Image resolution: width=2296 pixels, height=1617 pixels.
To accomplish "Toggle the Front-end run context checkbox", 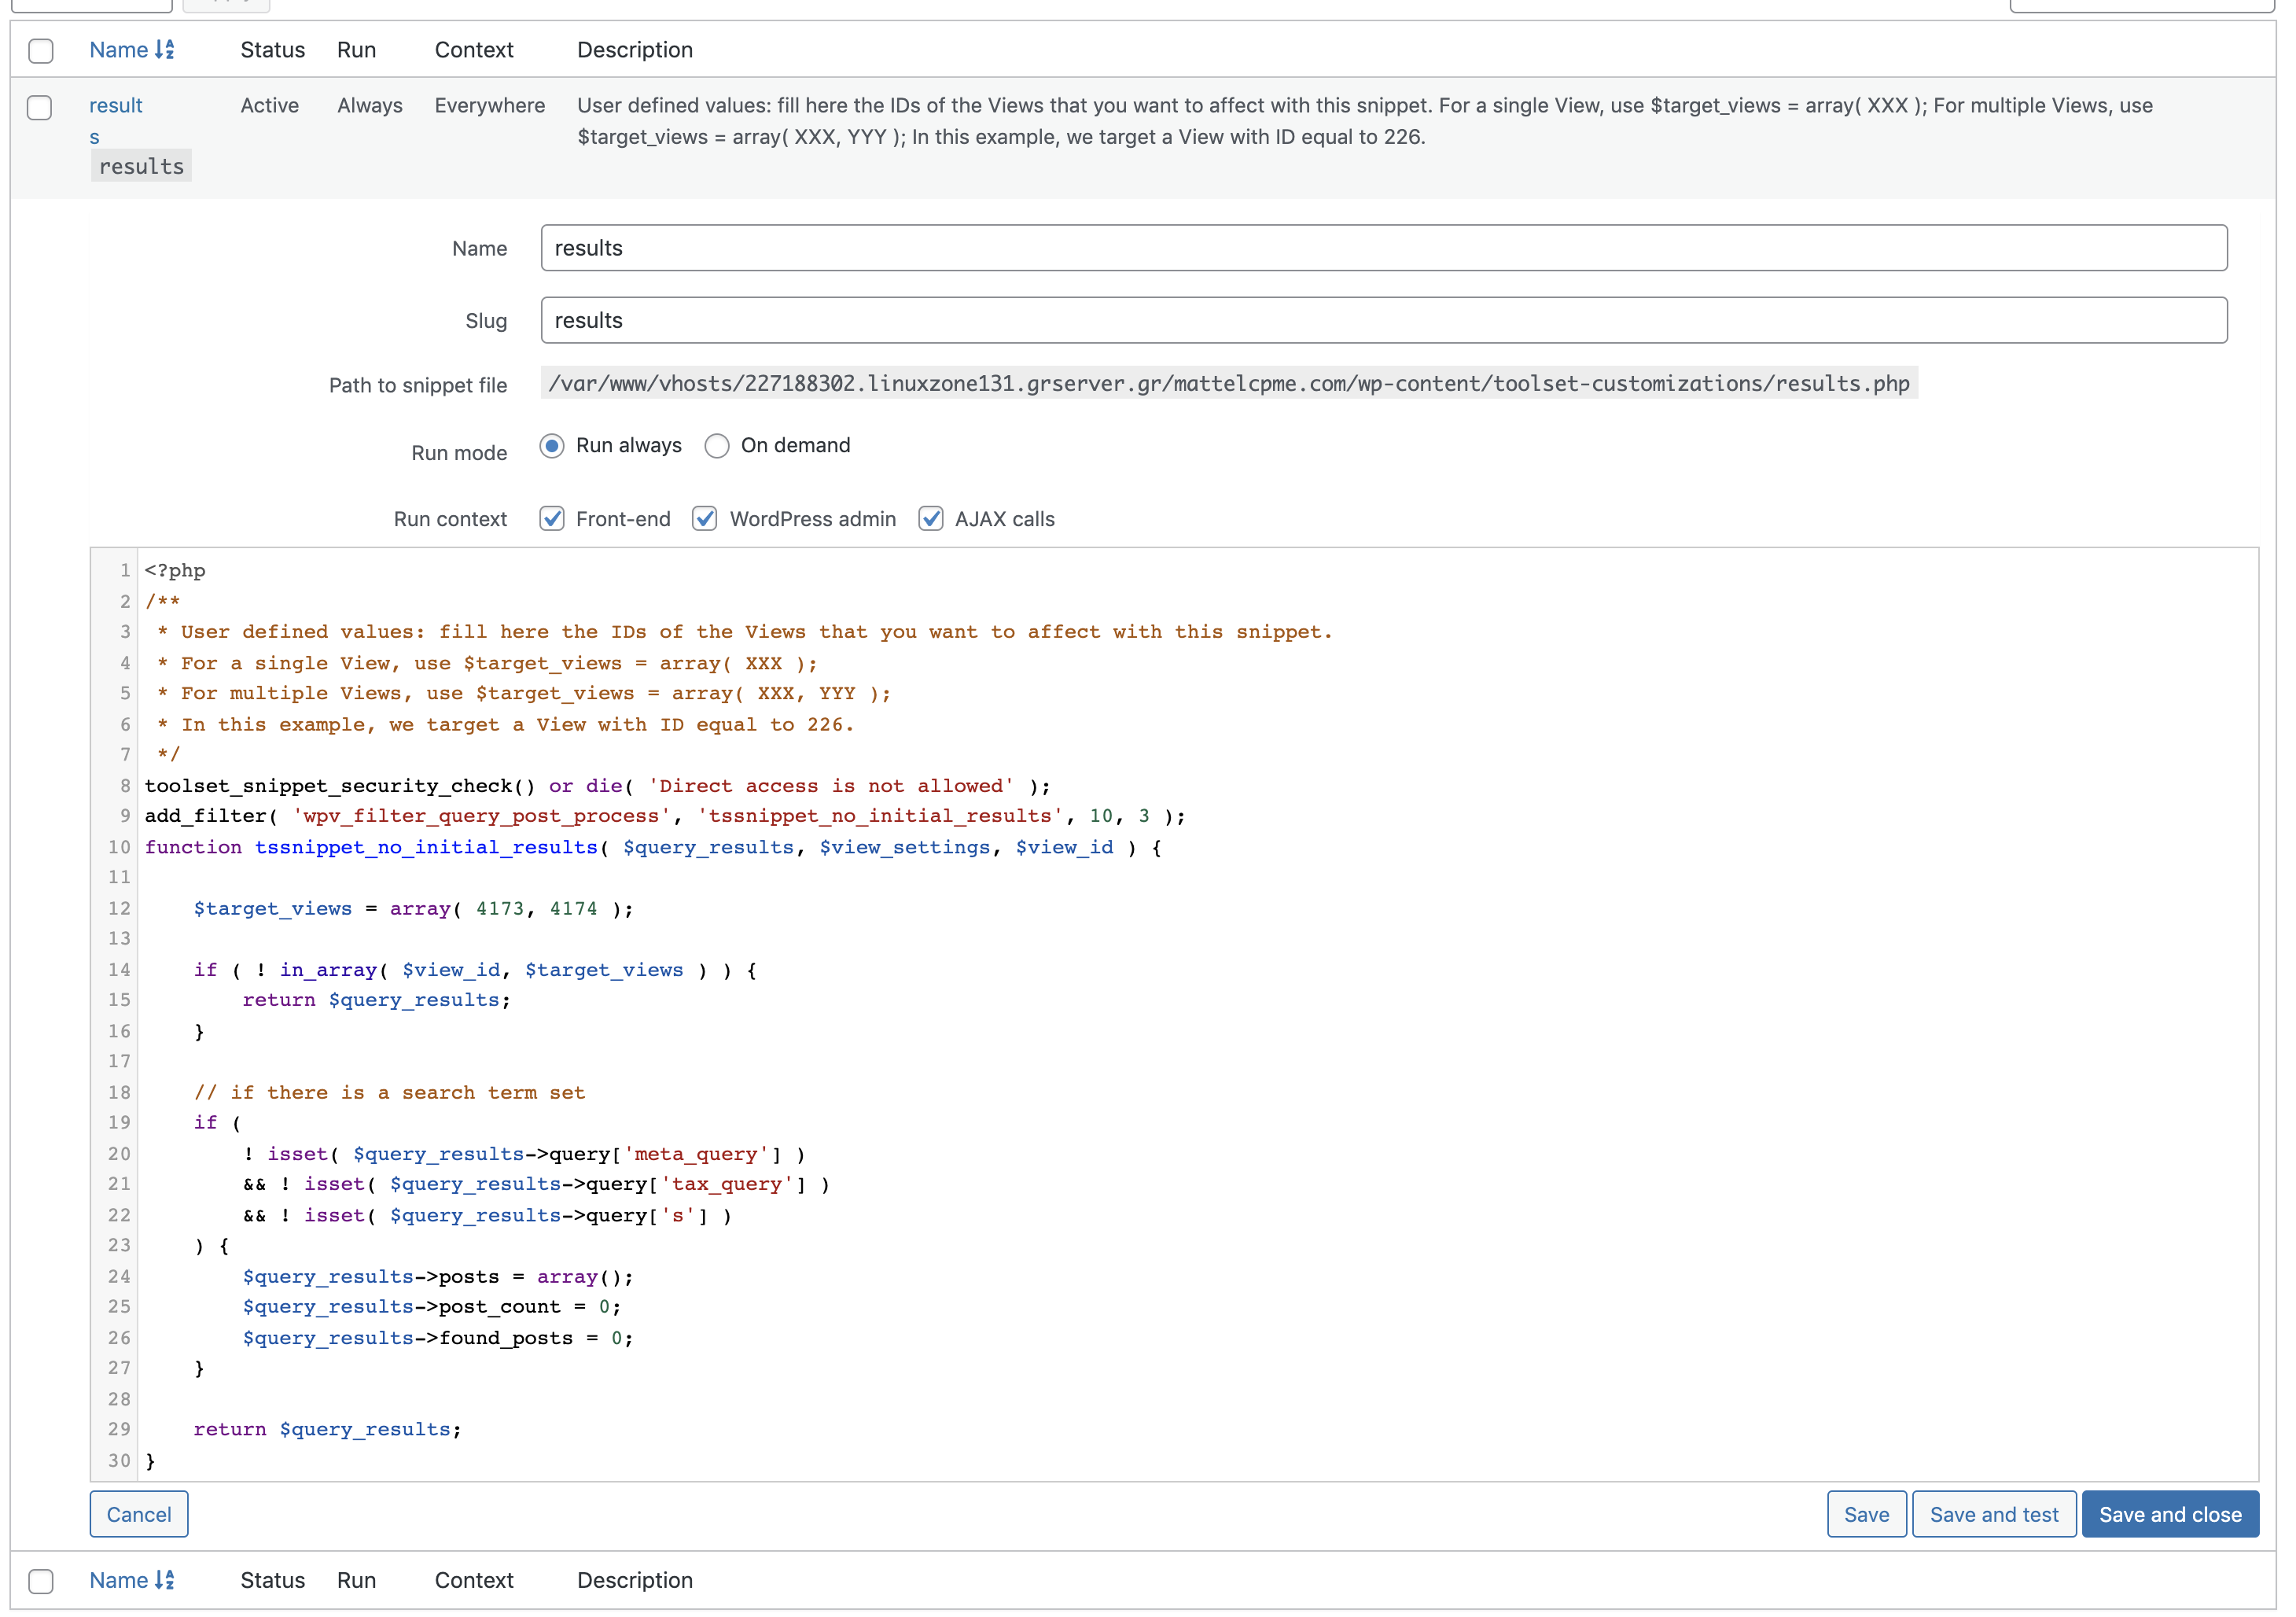I will (552, 519).
